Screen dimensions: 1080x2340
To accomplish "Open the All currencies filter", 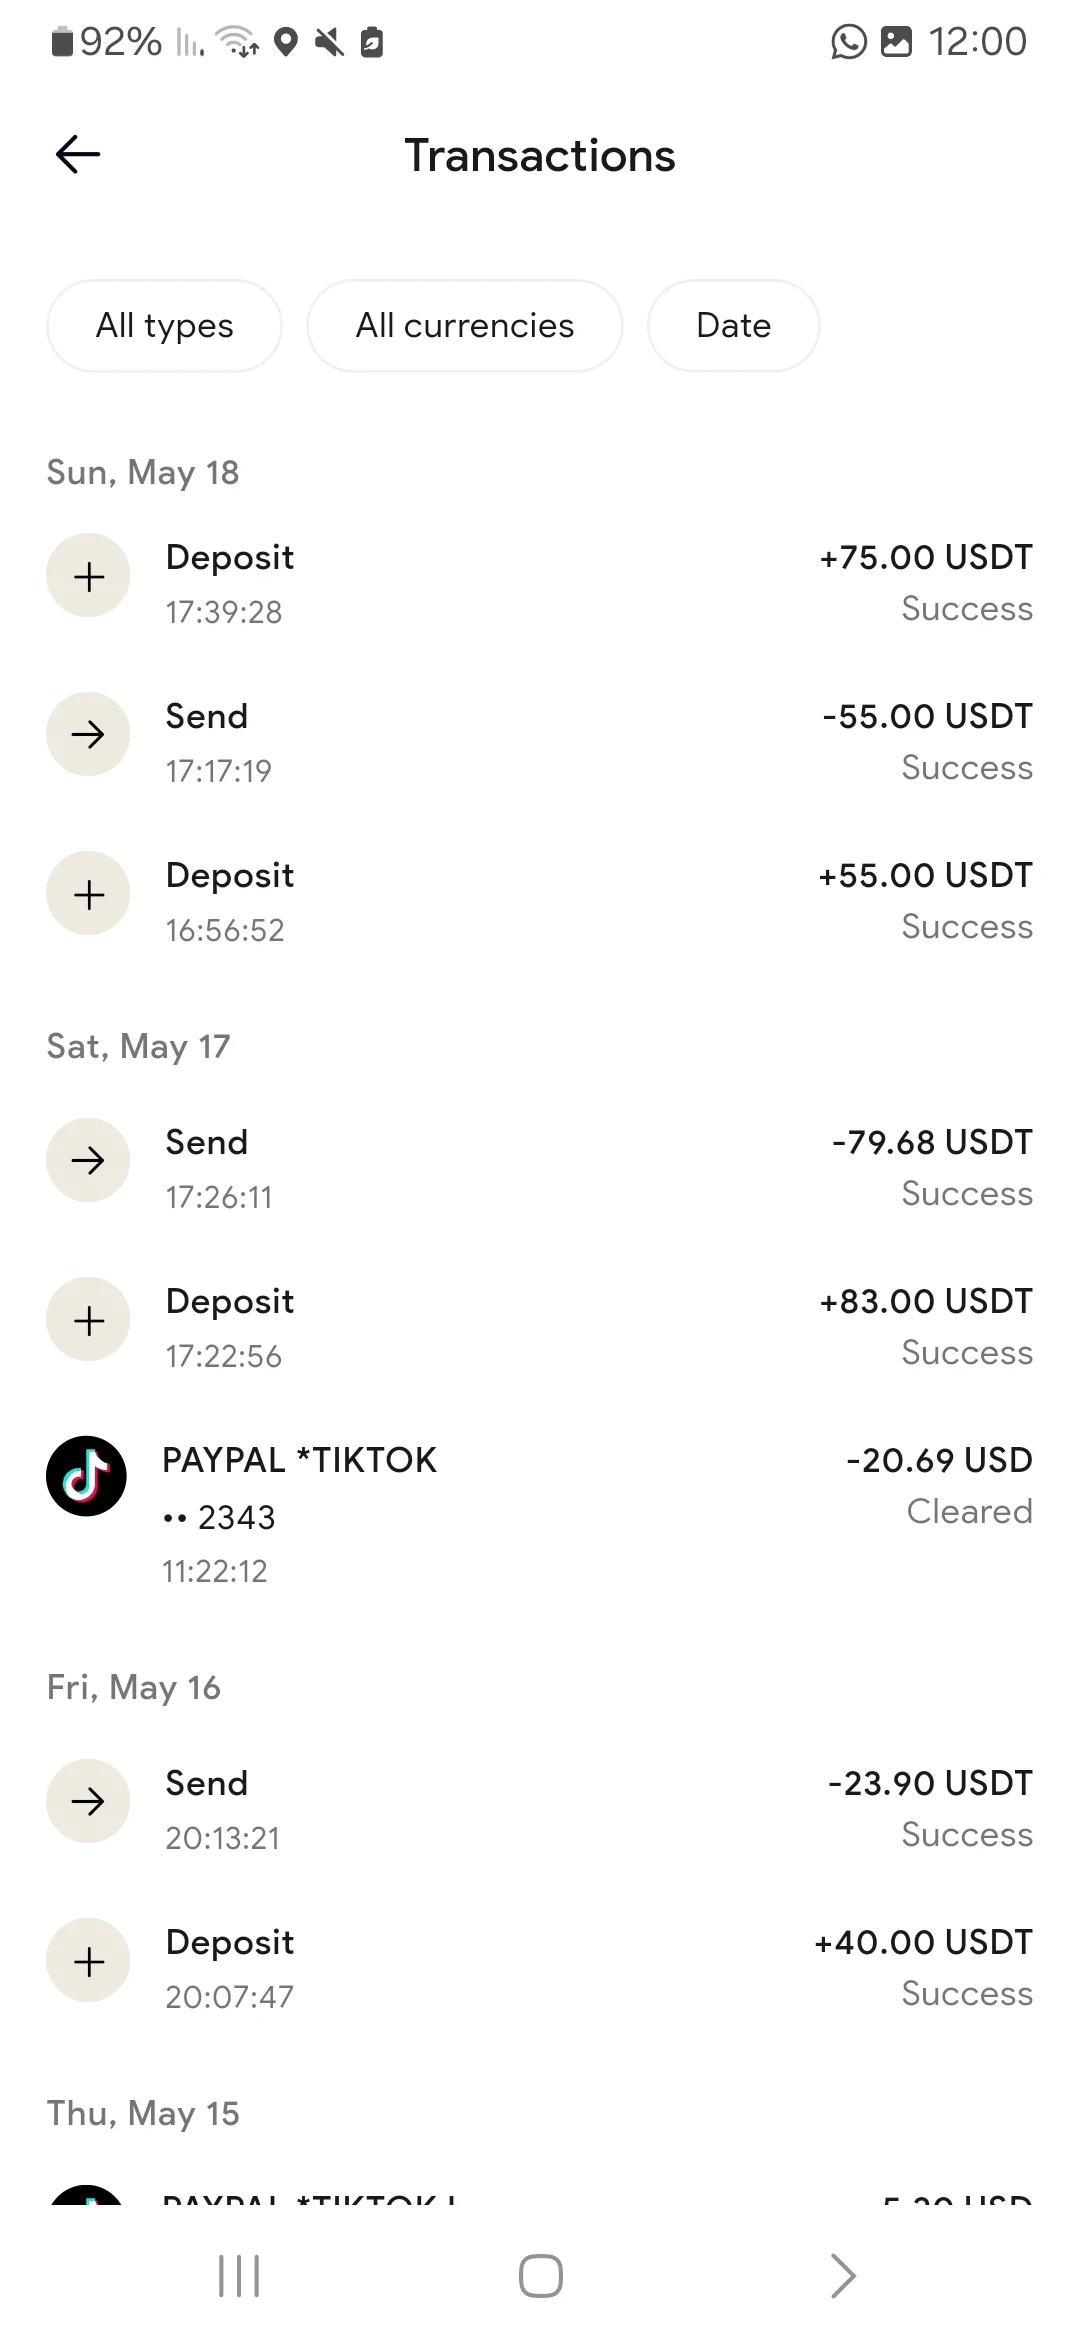I will [x=464, y=326].
